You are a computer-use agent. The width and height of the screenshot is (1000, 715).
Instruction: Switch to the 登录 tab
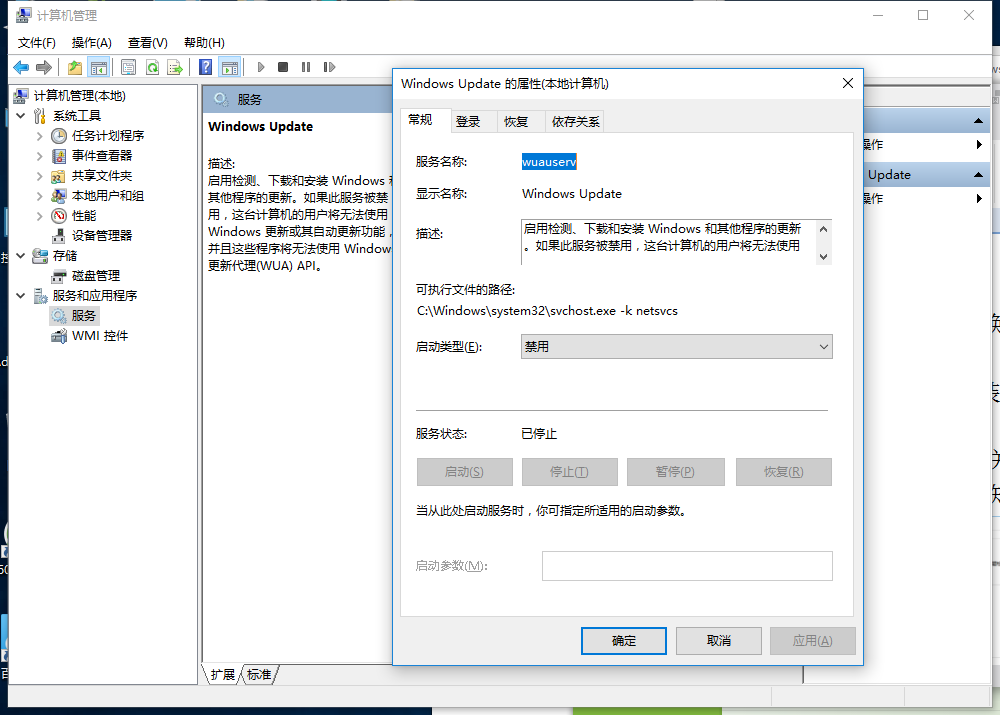click(x=468, y=121)
